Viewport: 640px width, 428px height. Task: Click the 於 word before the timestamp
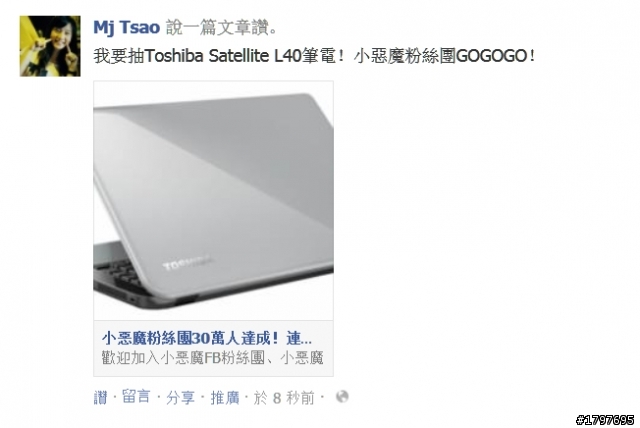pos(260,397)
